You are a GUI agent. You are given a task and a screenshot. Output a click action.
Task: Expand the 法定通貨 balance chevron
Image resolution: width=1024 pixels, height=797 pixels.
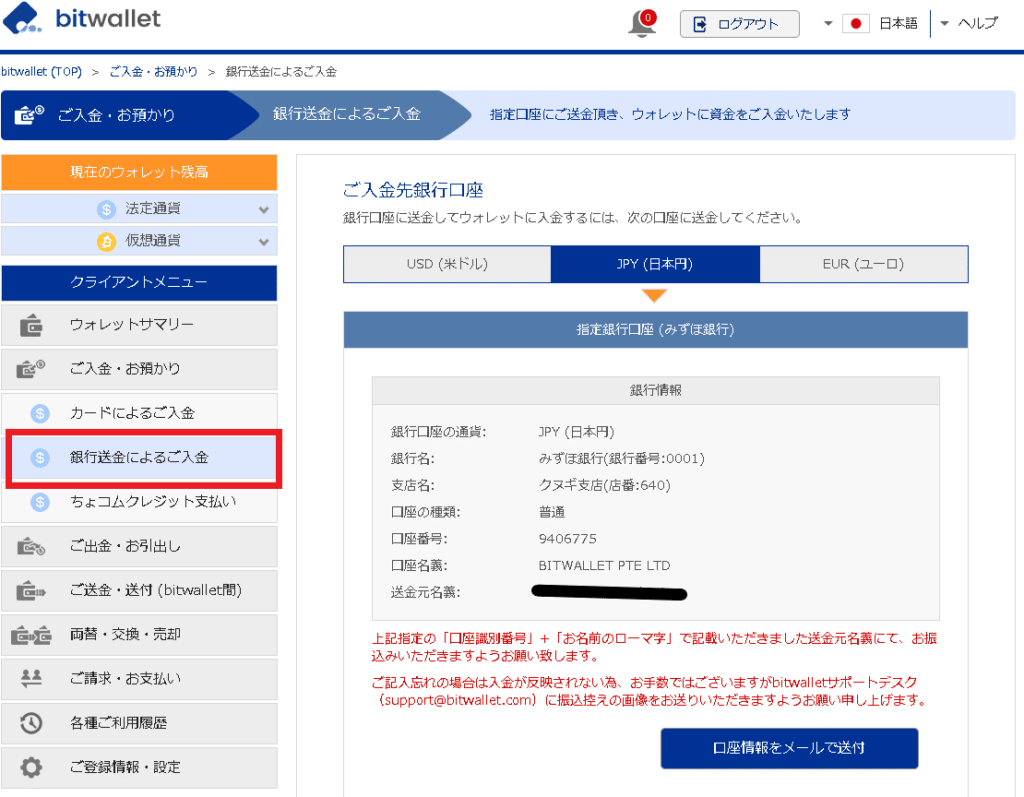click(x=263, y=210)
